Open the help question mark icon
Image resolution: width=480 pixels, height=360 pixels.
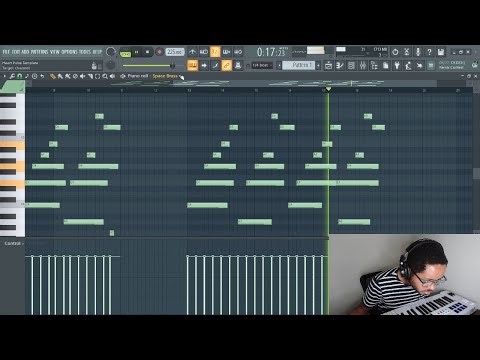tap(429, 52)
